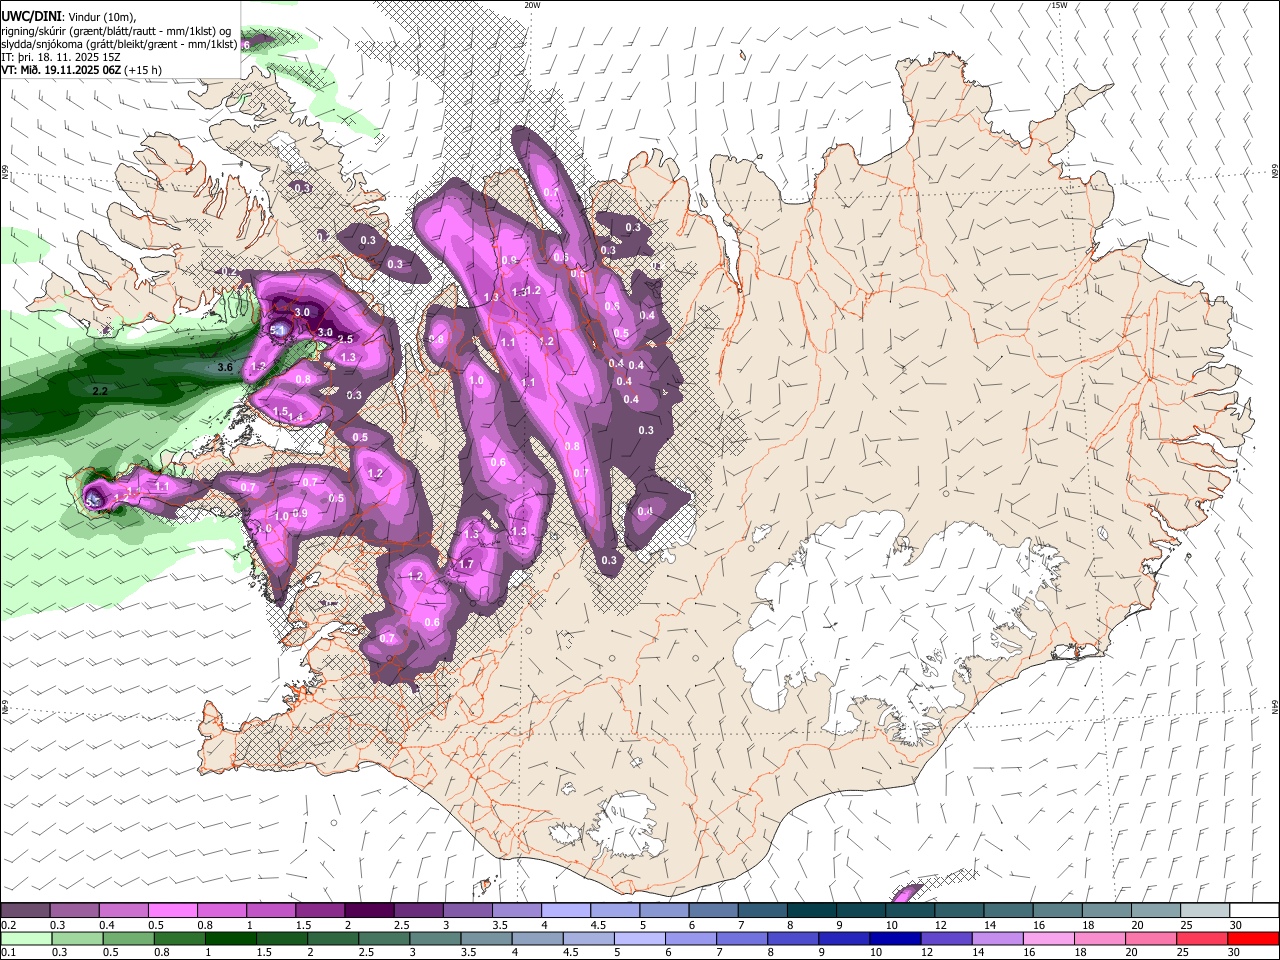Click the "VT: Mið. 19.11.2025 06Z (+15 h)" line
Viewport: 1280px width, 960px height.
(x=82, y=70)
